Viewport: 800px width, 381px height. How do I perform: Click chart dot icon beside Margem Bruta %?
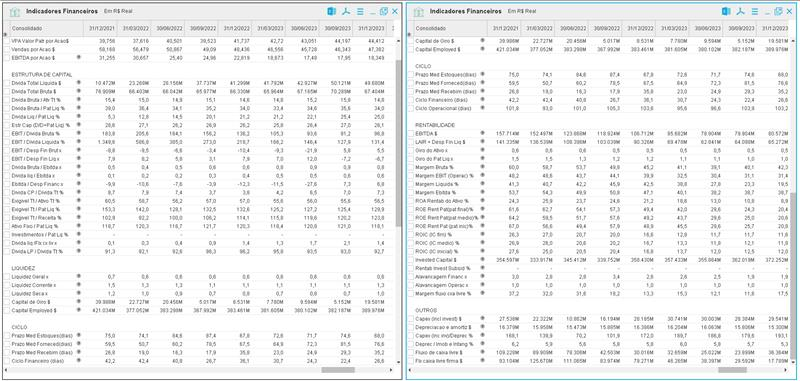coord(482,167)
